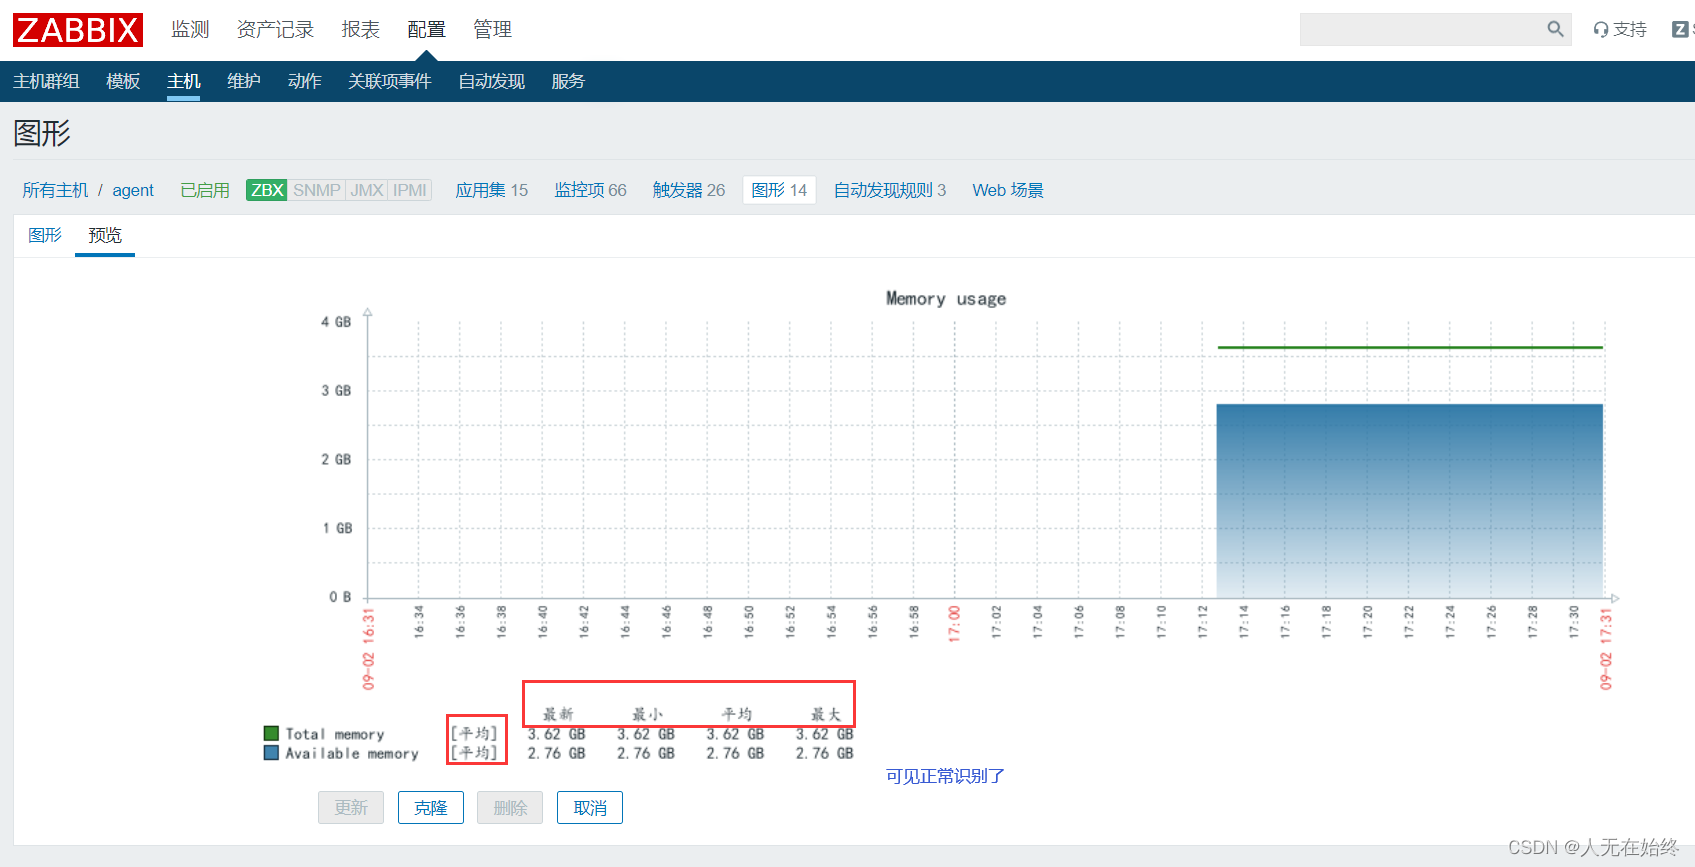Click the 更新 button

[x=351, y=808]
